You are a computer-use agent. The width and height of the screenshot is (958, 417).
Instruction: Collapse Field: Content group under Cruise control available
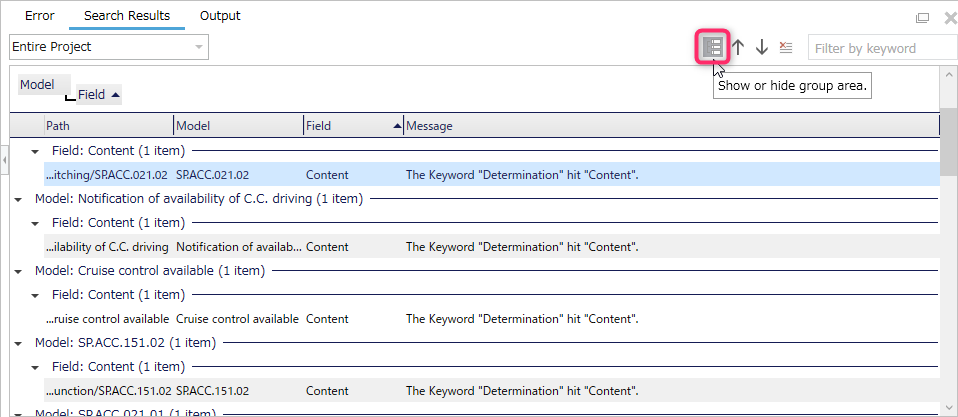(35, 295)
